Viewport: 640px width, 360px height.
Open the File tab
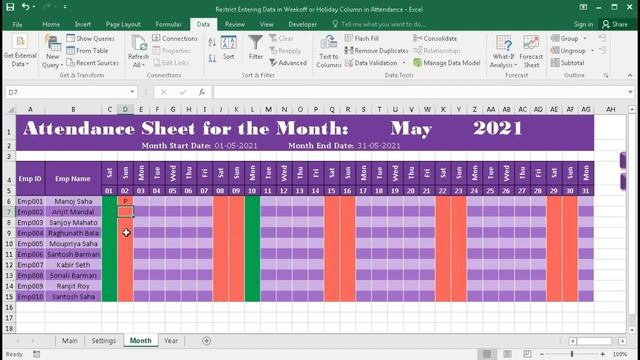coord(18,24)
